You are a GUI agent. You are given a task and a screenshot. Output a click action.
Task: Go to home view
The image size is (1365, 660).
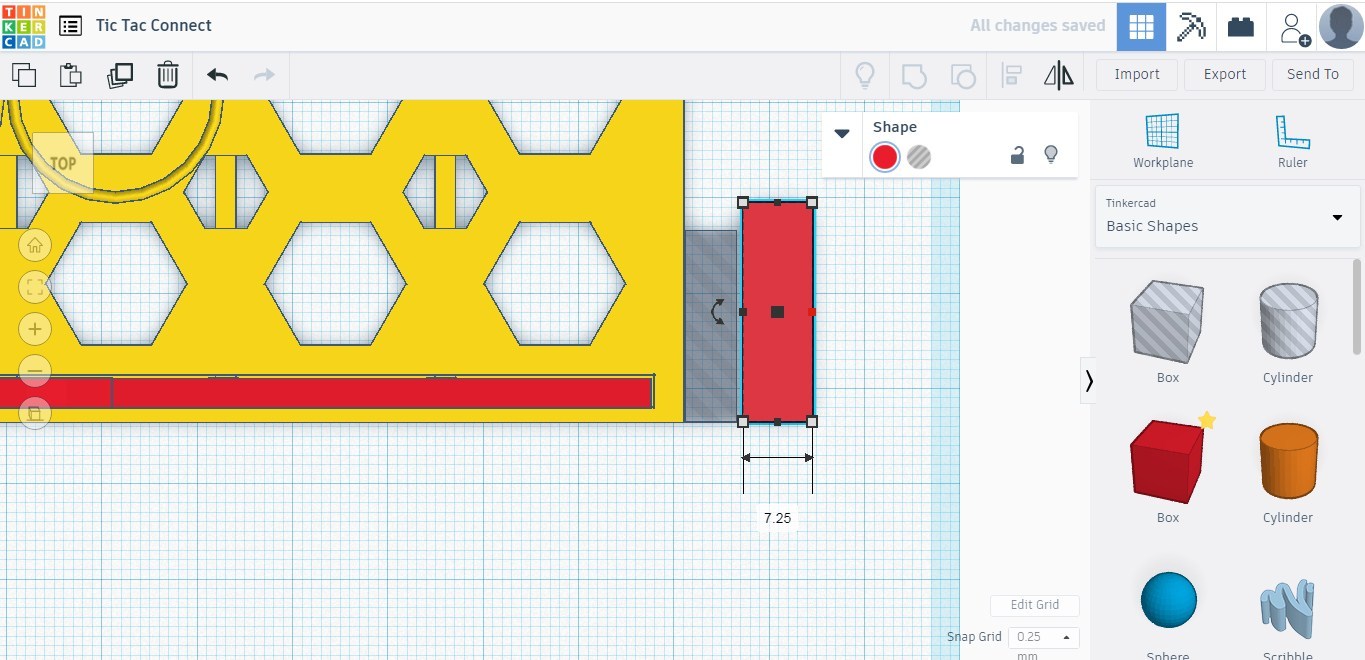[x=35, y=245]
